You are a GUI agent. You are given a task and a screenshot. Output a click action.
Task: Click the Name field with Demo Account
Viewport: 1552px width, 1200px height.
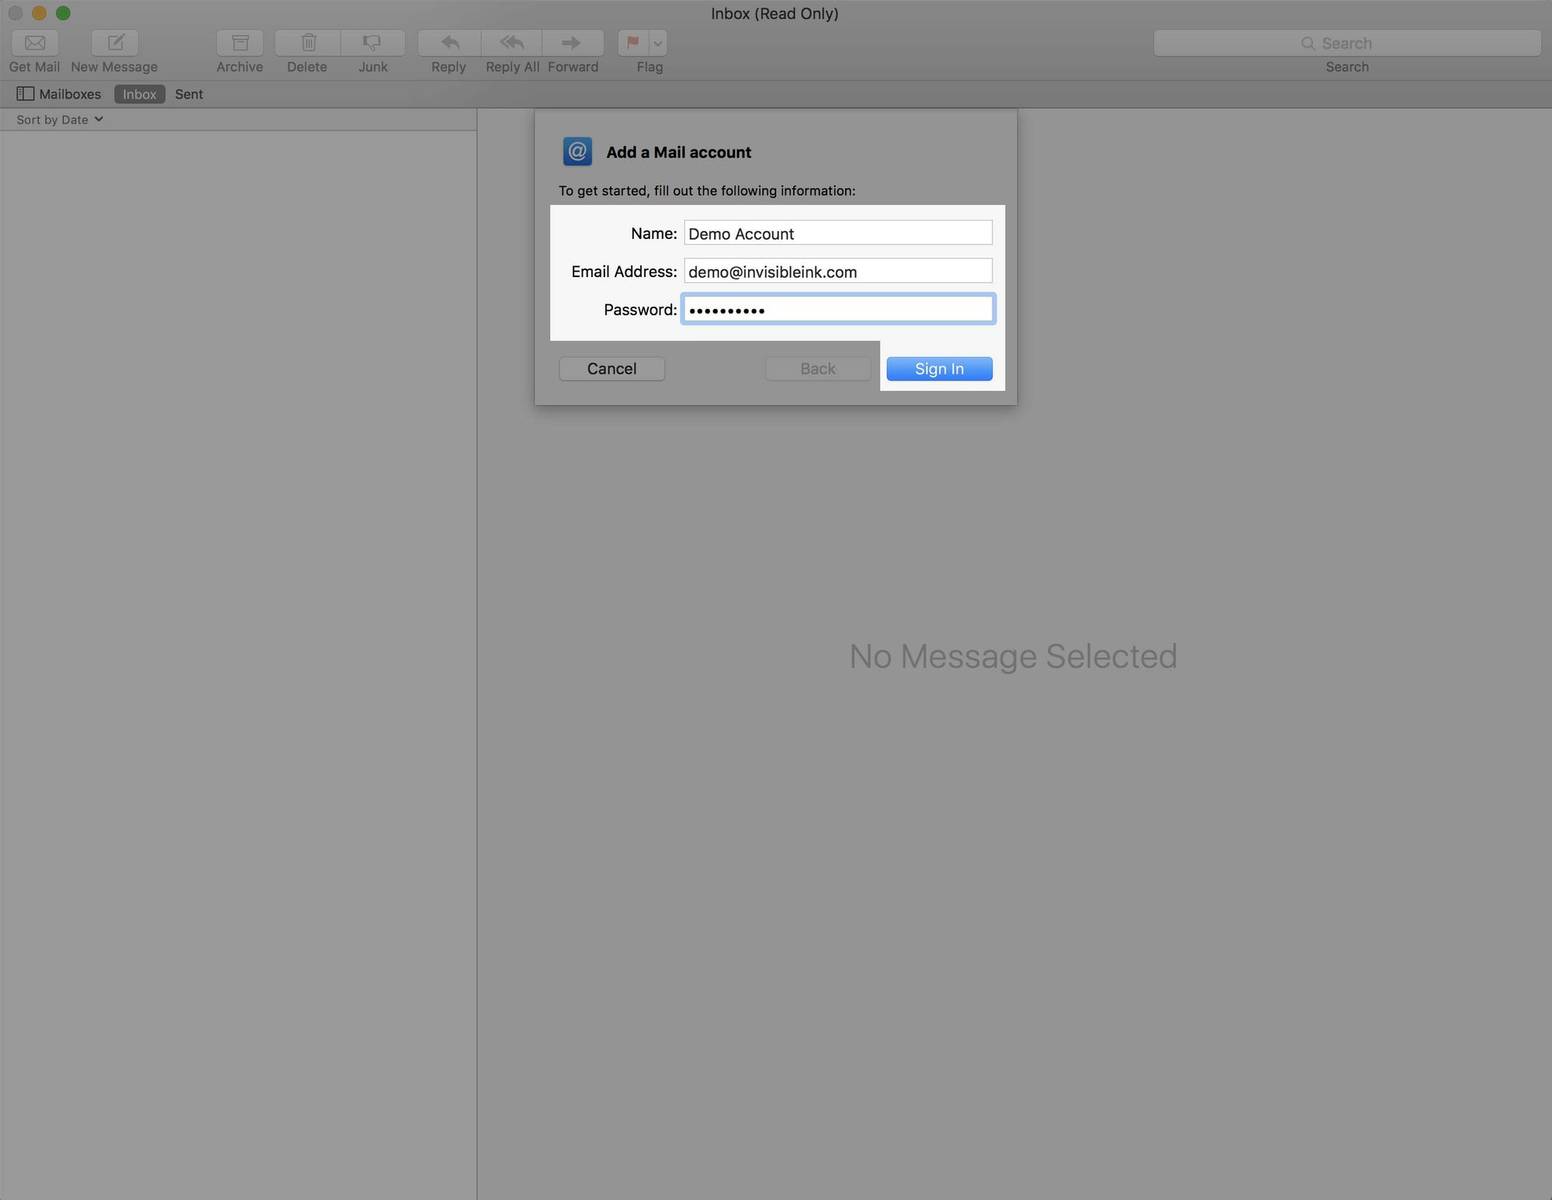coord(838,233)
